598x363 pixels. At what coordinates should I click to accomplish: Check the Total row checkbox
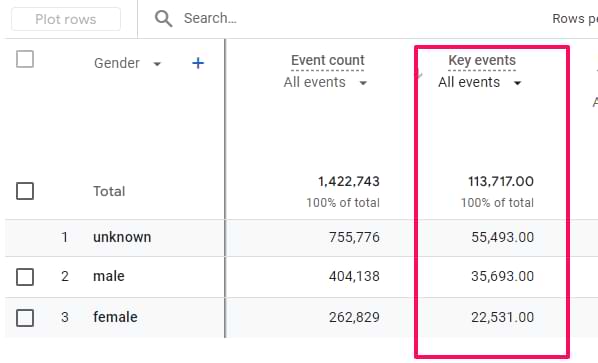25,191
